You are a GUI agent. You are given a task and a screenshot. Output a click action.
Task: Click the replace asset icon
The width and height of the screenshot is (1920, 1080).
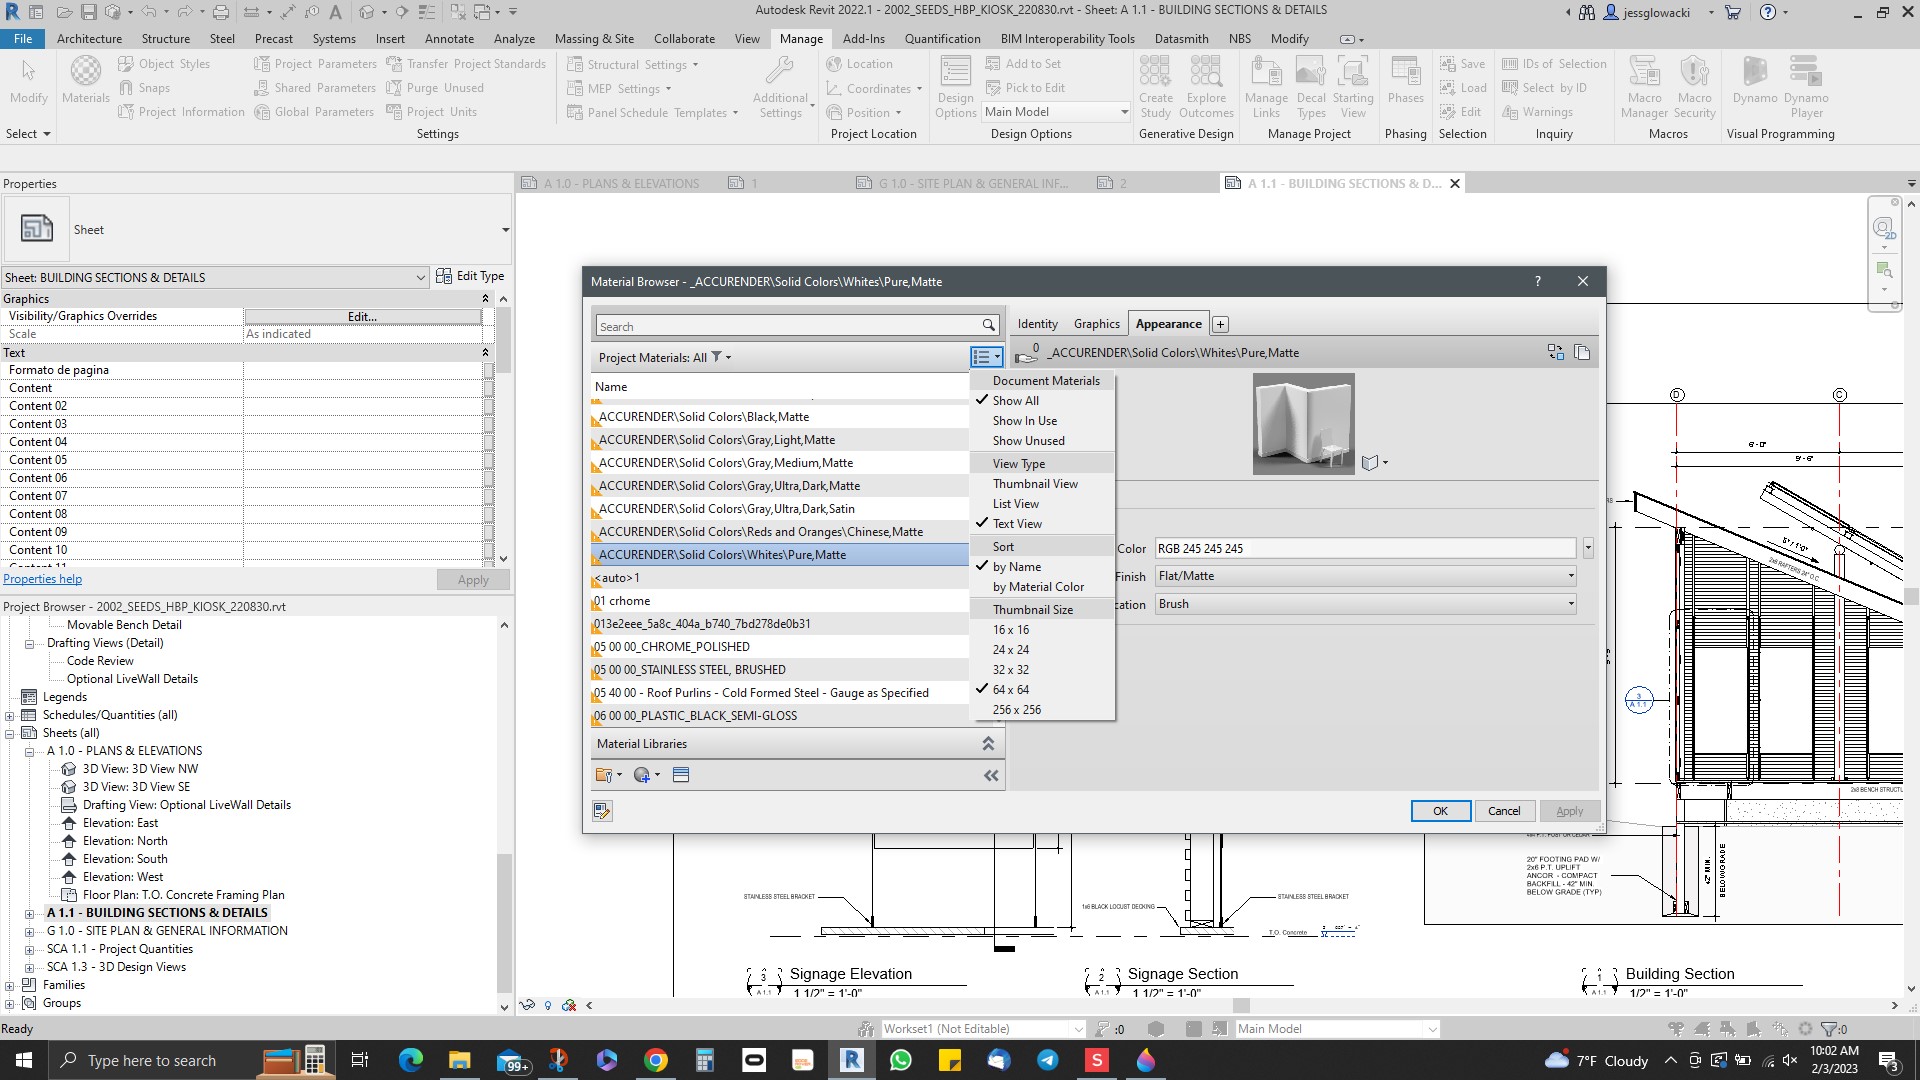[1555, 352]
